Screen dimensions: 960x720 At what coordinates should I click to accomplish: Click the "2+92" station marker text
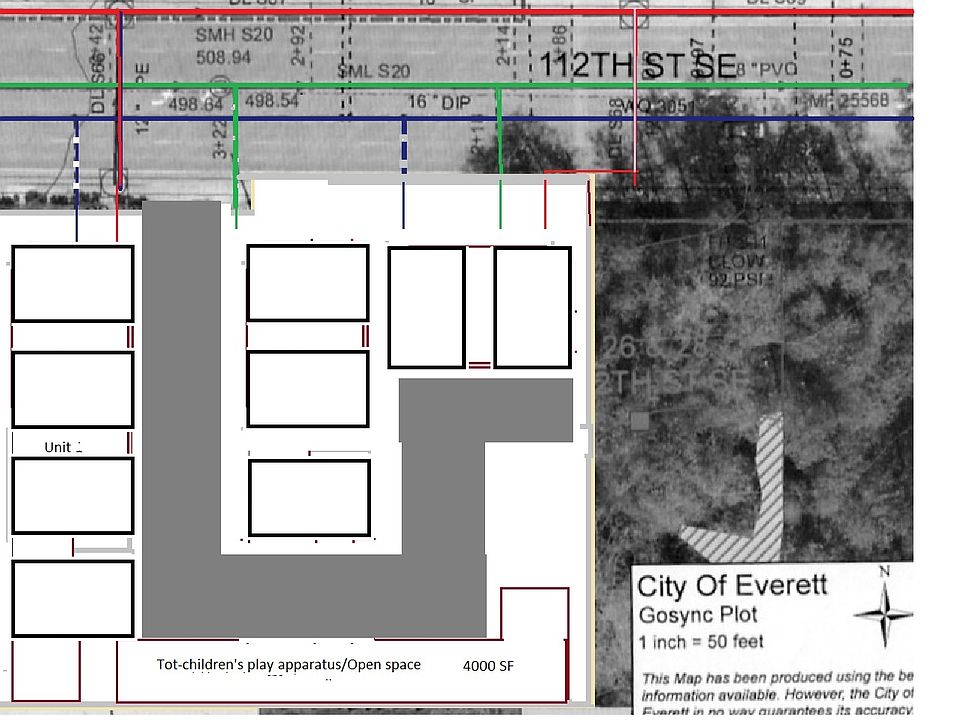pyautogui.click(x=298, y=45)
